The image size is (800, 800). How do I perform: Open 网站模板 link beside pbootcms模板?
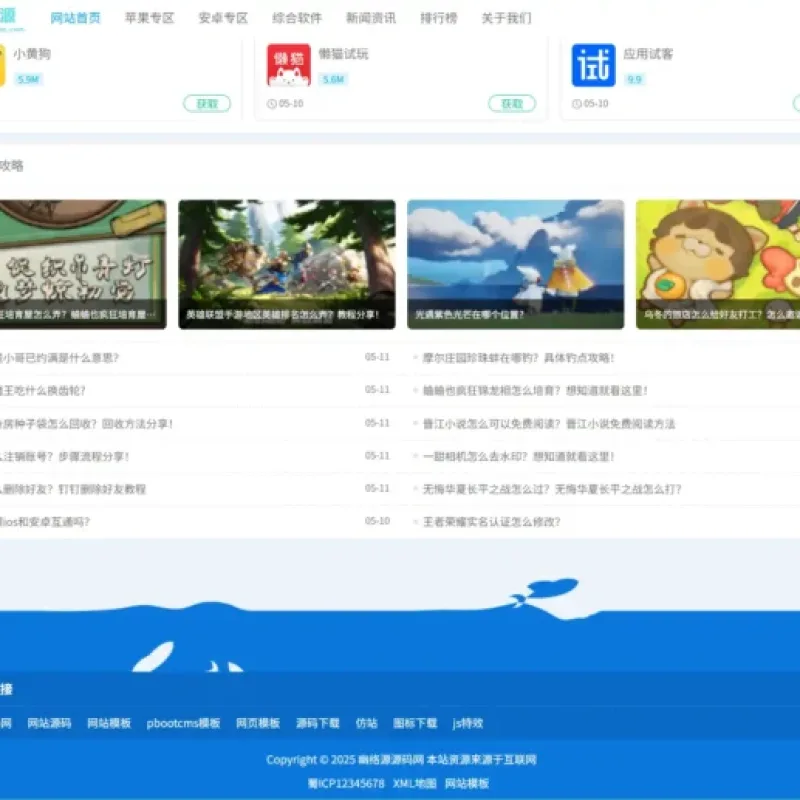coord(109,723)
